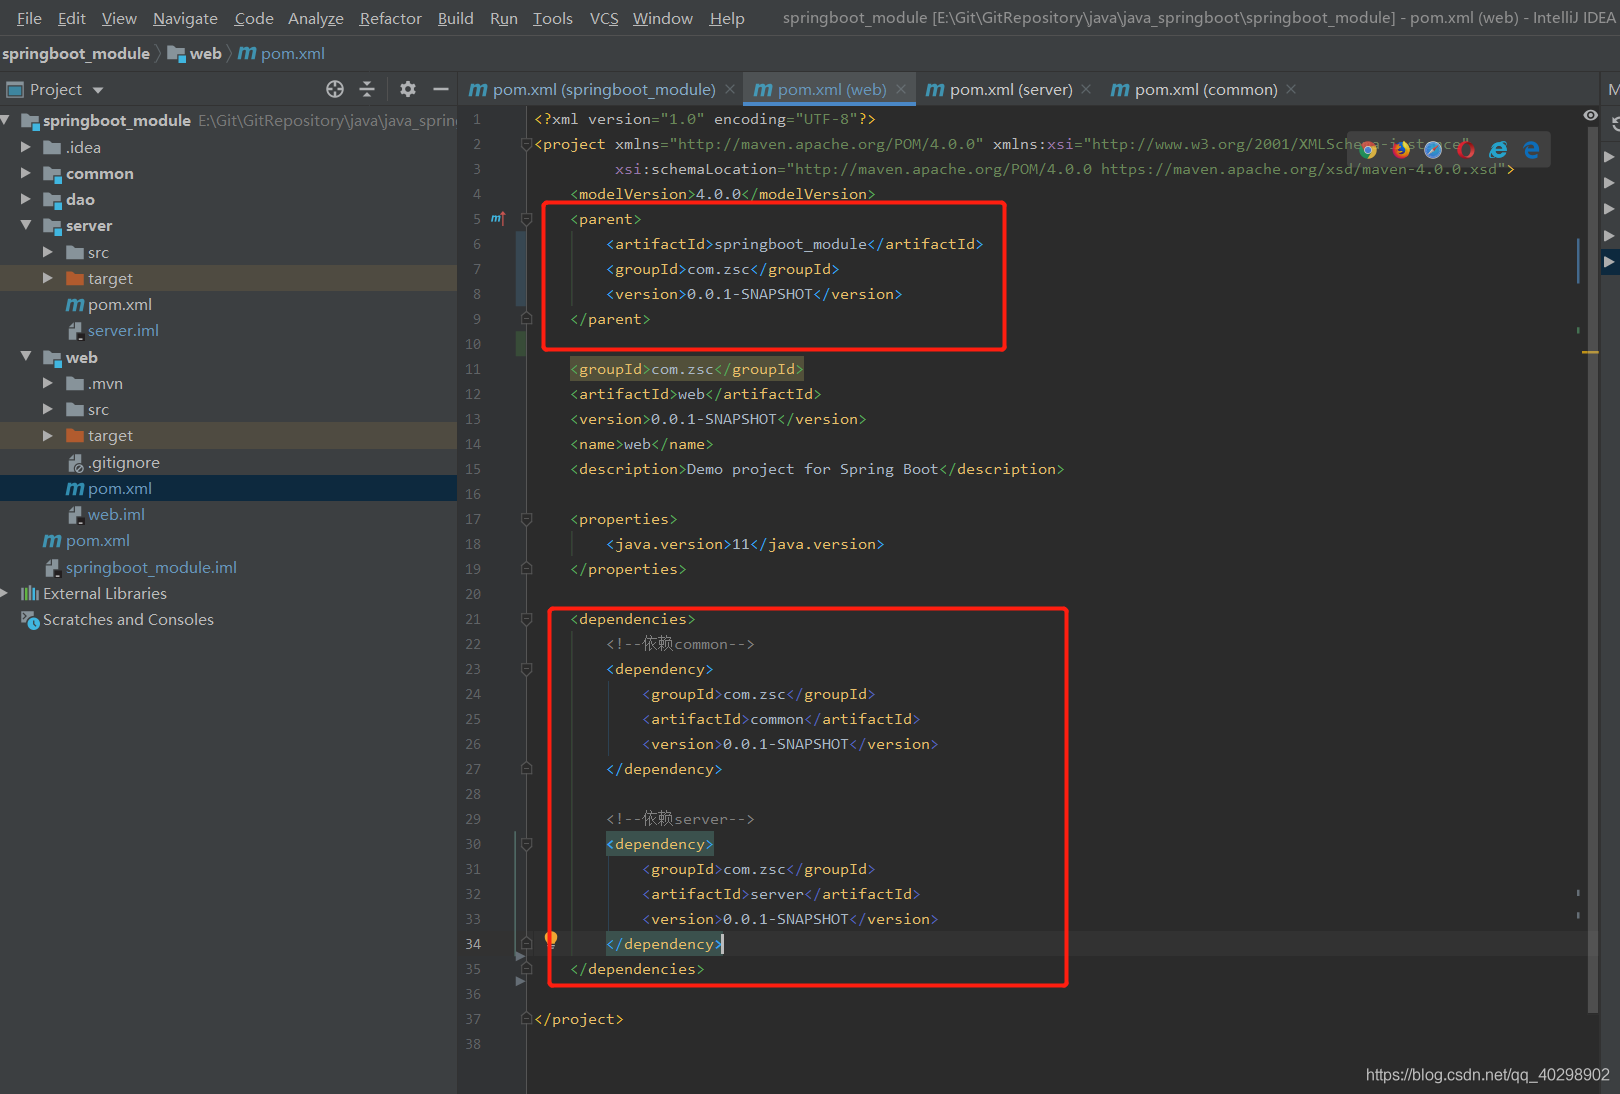Select .gitignore file in web module
The height and width of the screenshot is (1094, 1620).
[x=124, y=462]
